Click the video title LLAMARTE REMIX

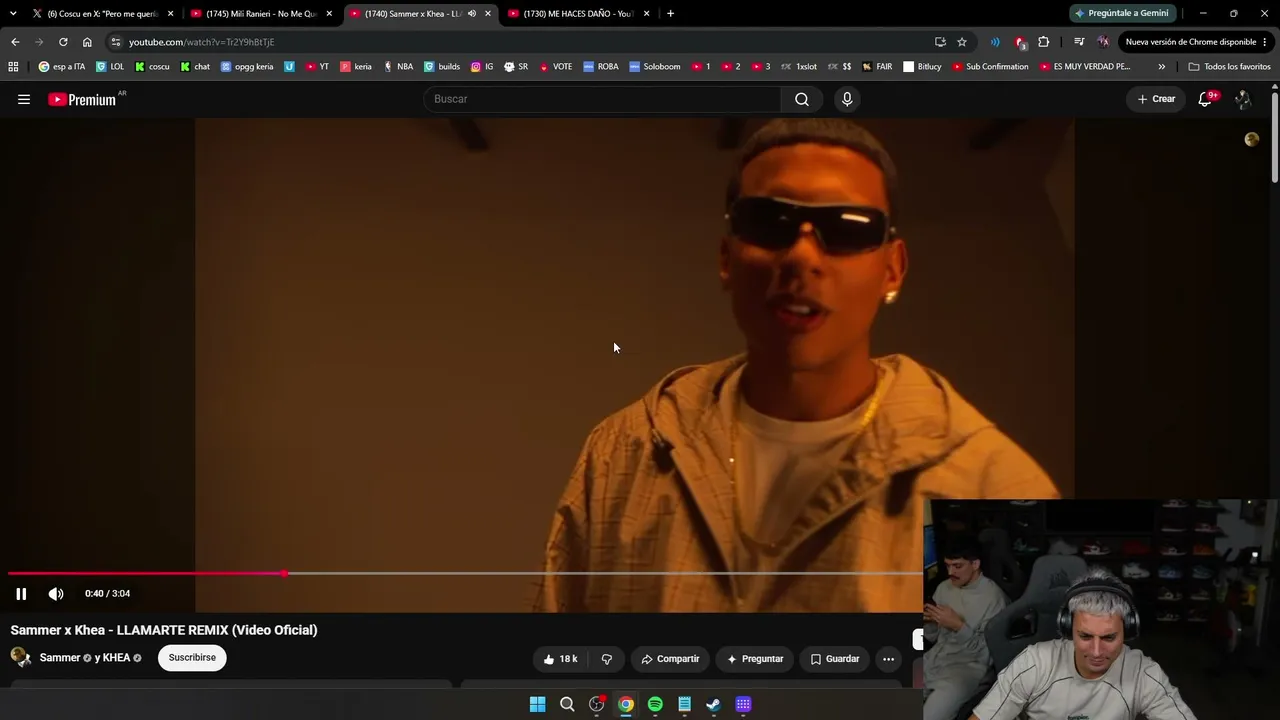pyautogui.click(x=164, y=630)
